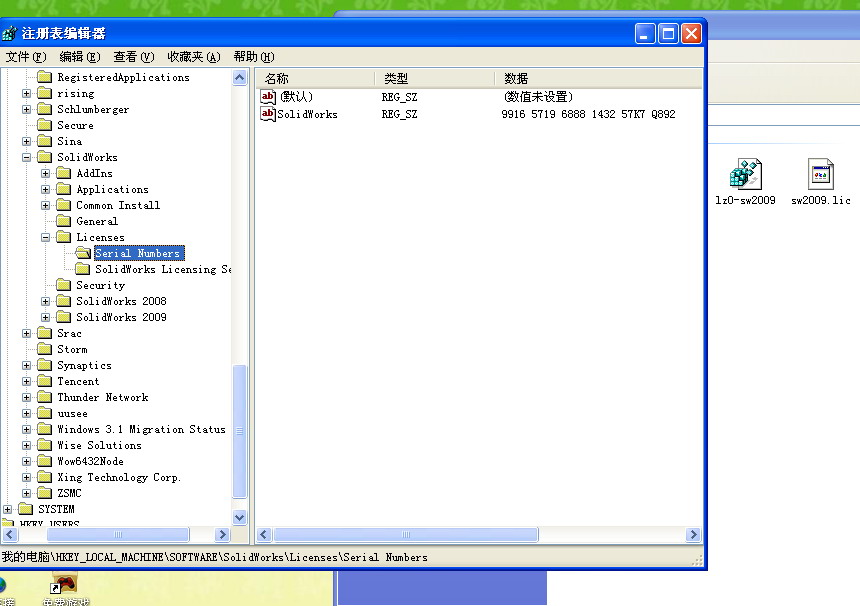Expand the AddIns subkey
The width and height of the screenshot is (860, 606).
click(46, 173)
